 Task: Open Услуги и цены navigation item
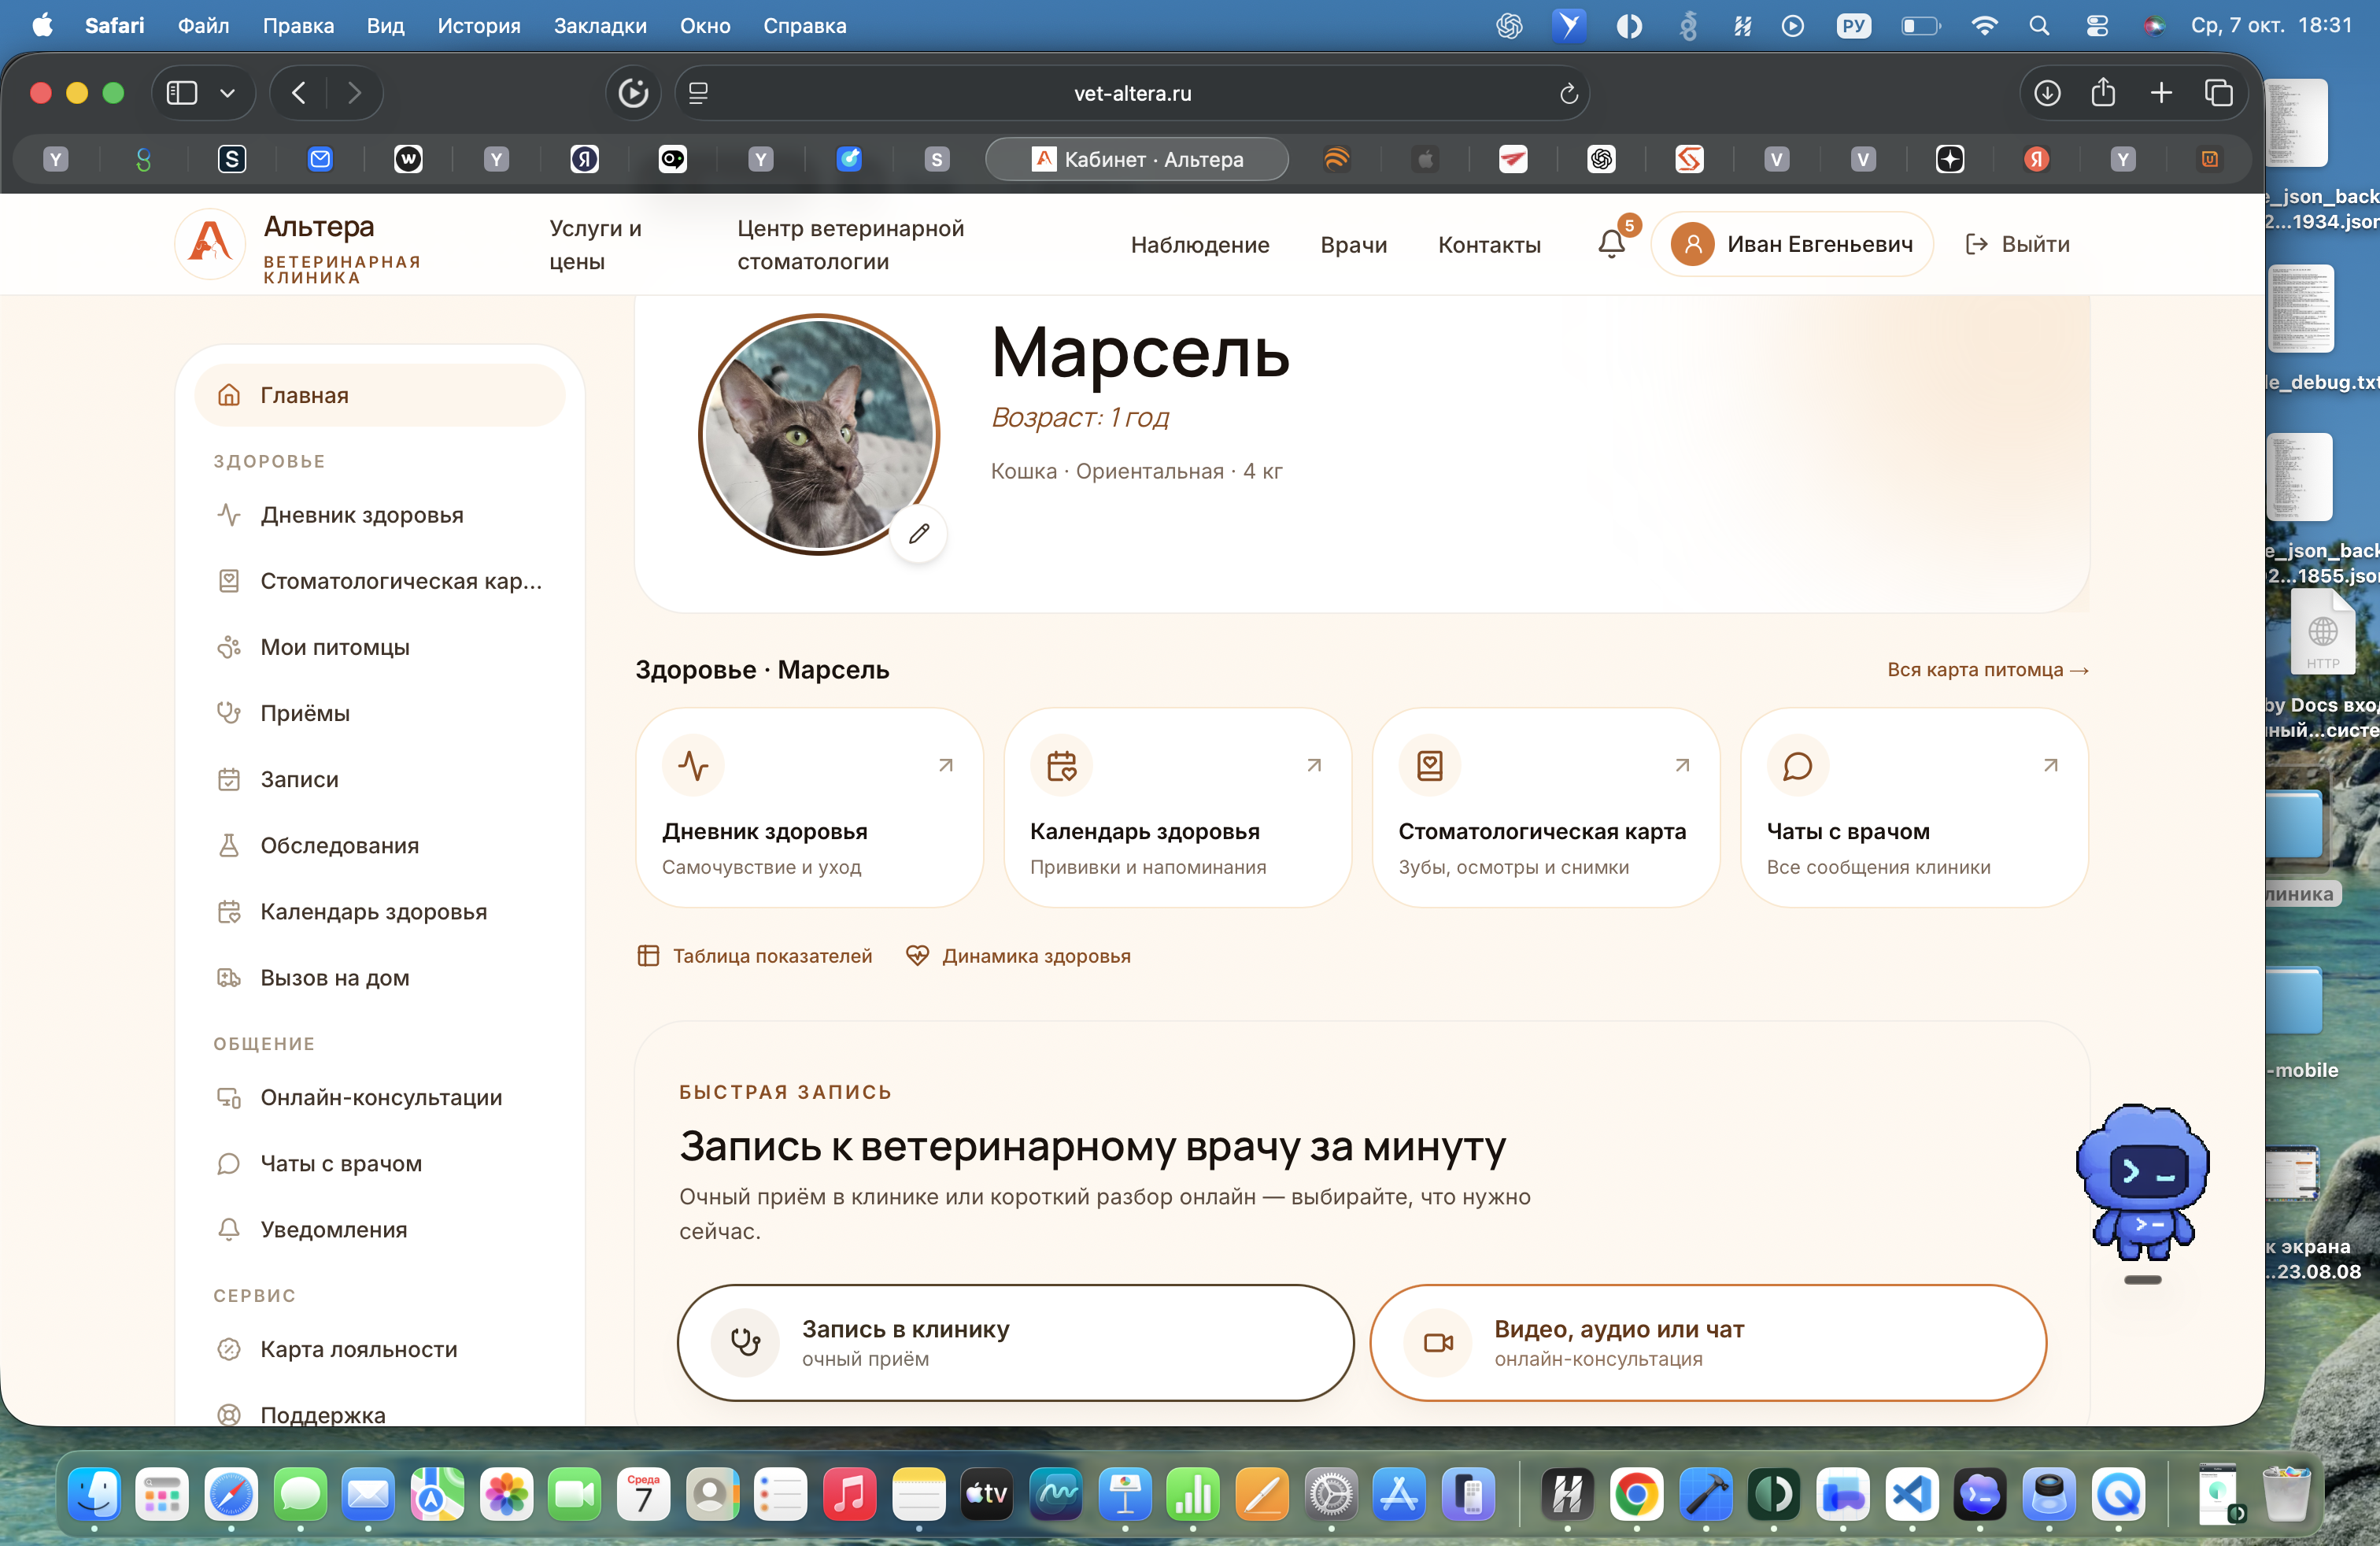click(596, 245)
